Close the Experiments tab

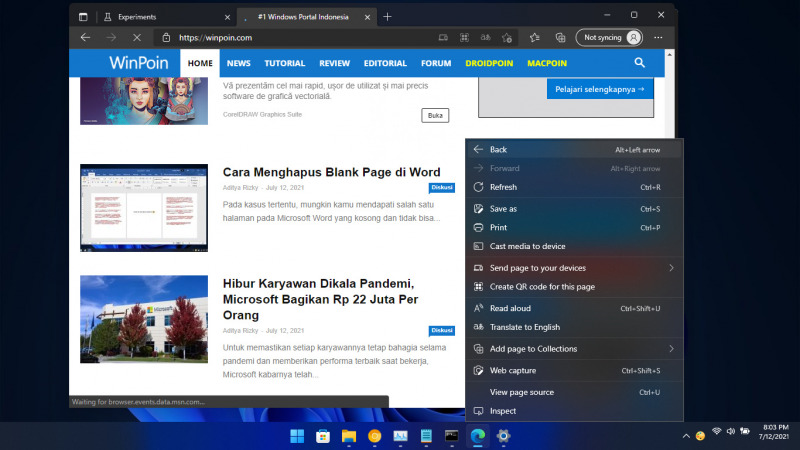pyautogui.click(x=228, y=17)
